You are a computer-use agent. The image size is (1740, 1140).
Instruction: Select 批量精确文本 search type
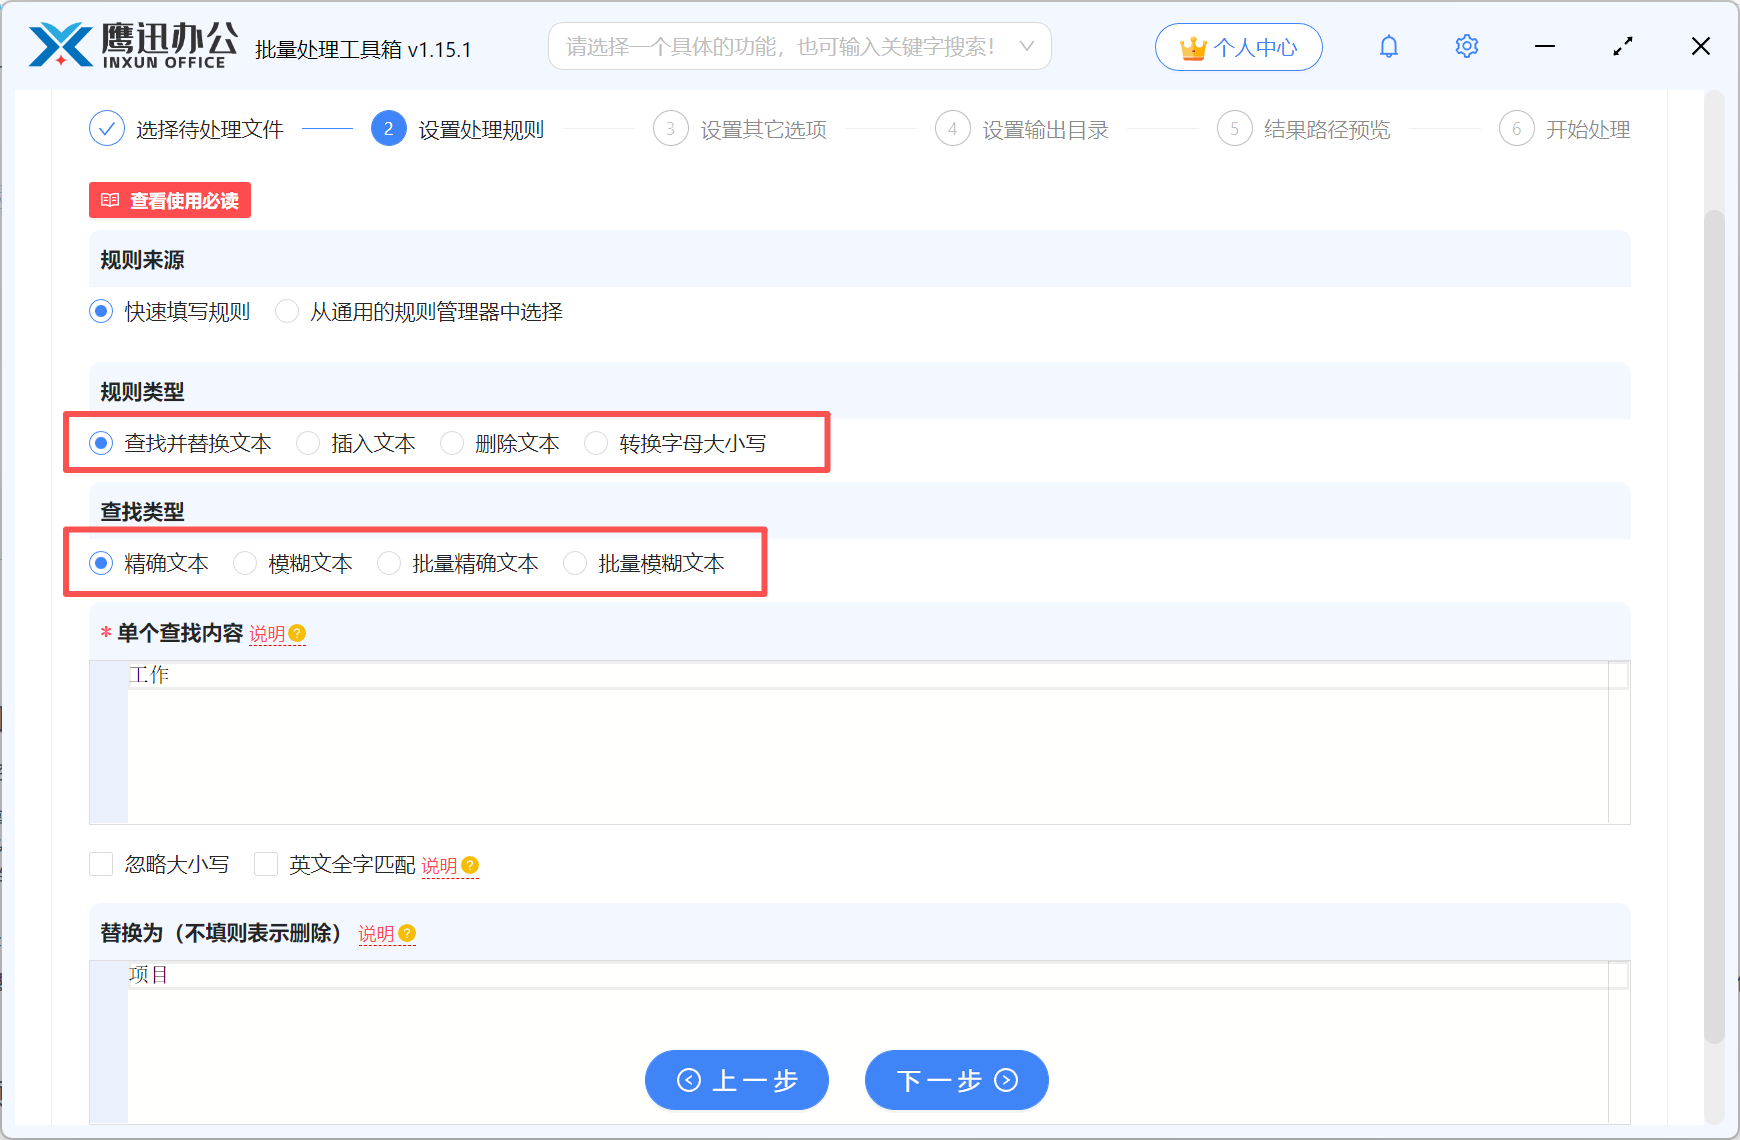[x=389, y=563]
